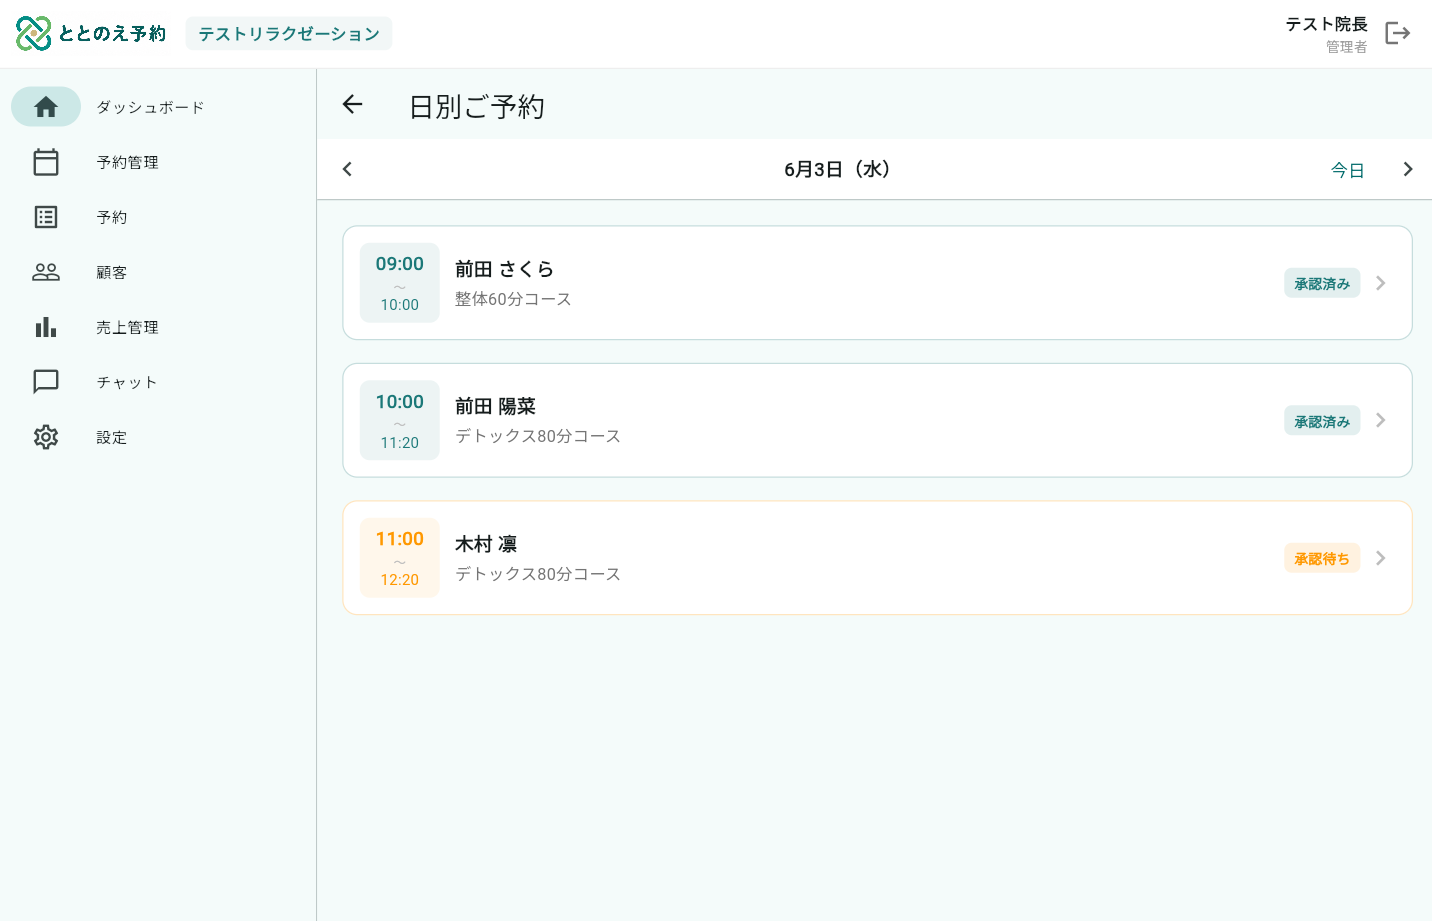The width and height of the screenshot is (1432, 921).
Task: Click the 承認待ち badge for 木村 凛
Action: 1322,559
